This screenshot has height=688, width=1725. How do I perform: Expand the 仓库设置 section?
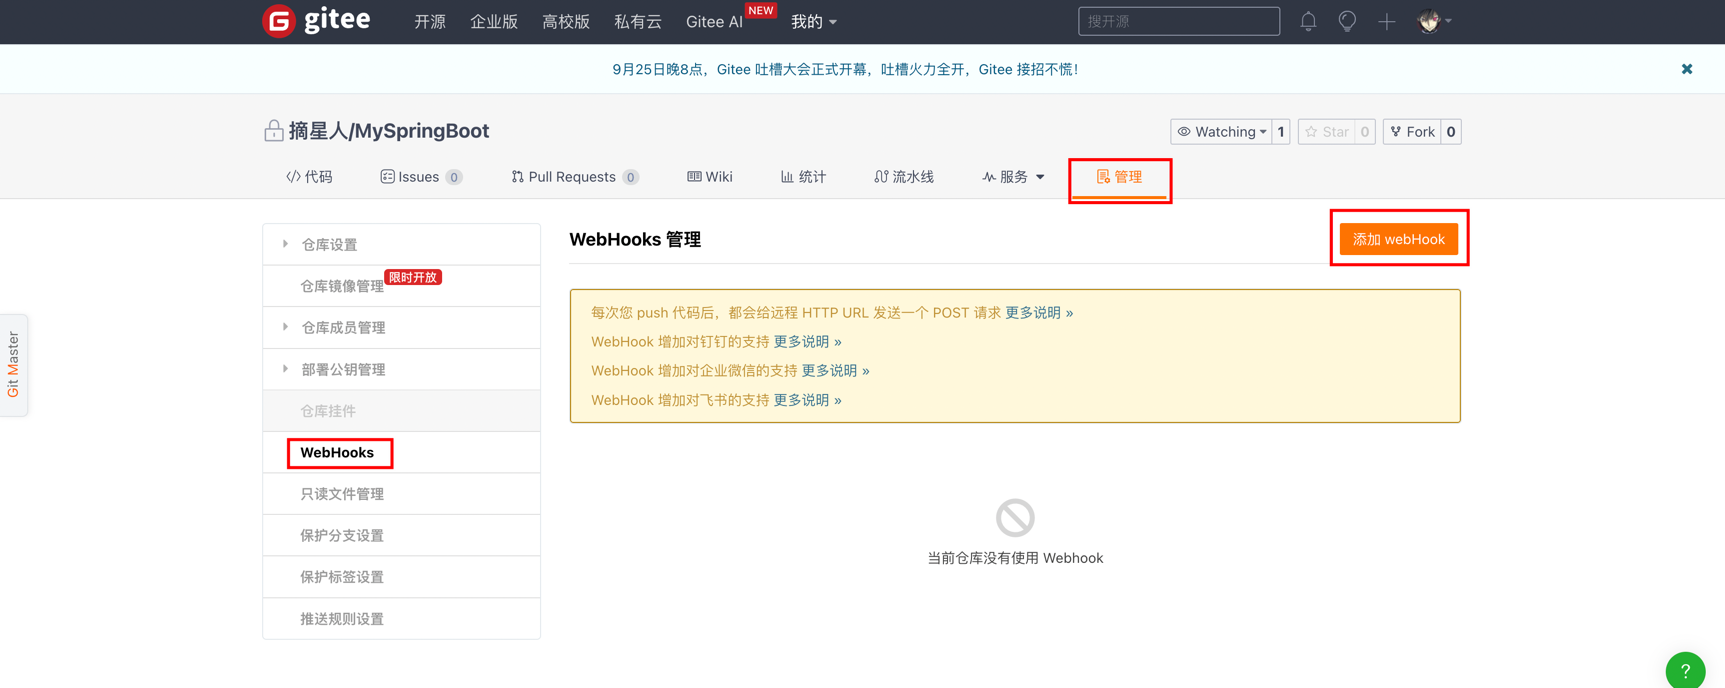(329, 245)
